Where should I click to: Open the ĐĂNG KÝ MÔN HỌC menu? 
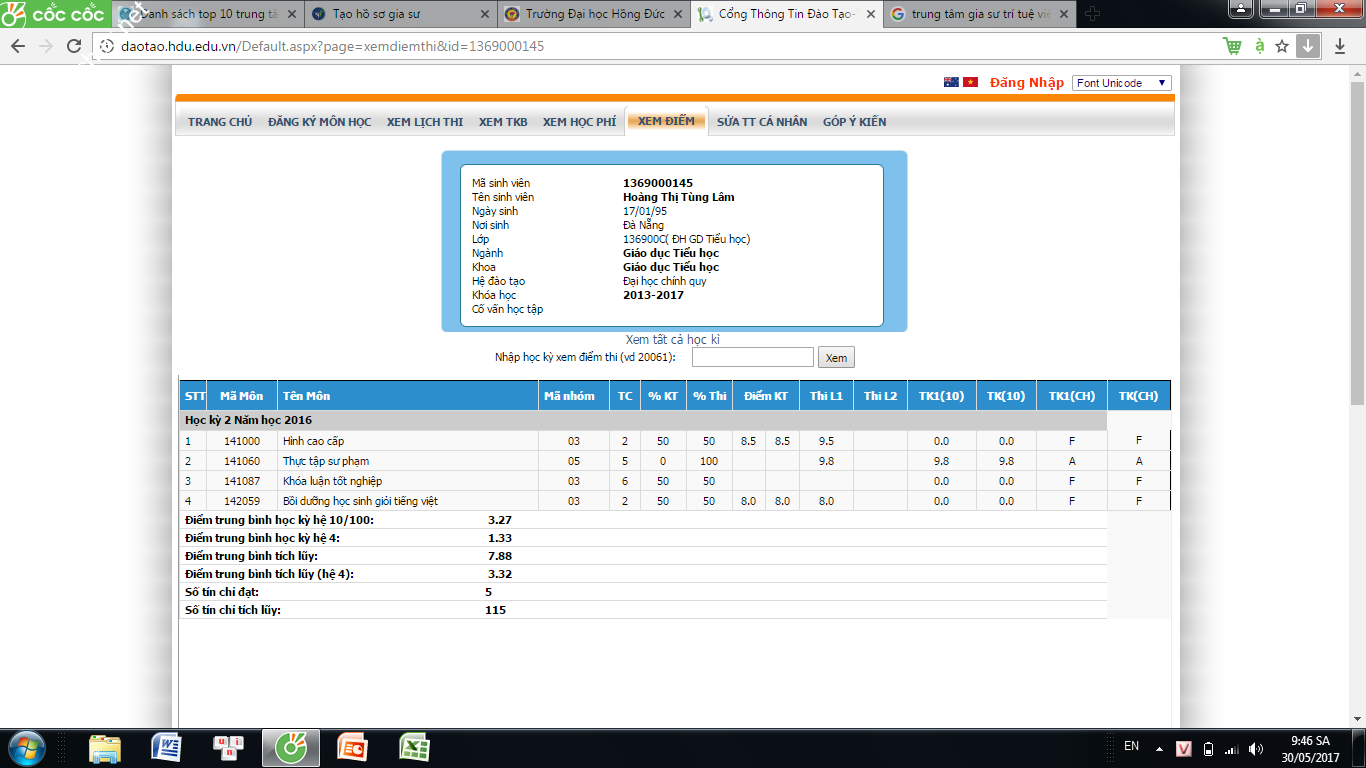[x=319, y=122]
